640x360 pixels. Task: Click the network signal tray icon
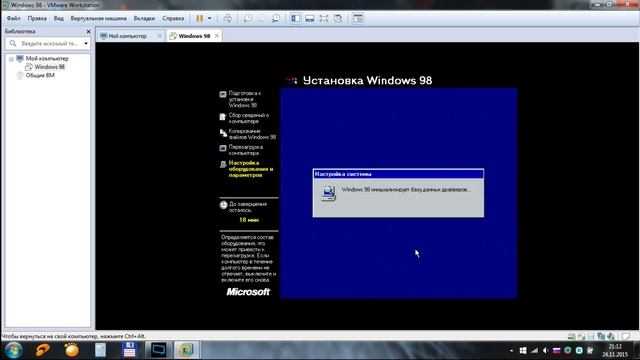point(534,351)
